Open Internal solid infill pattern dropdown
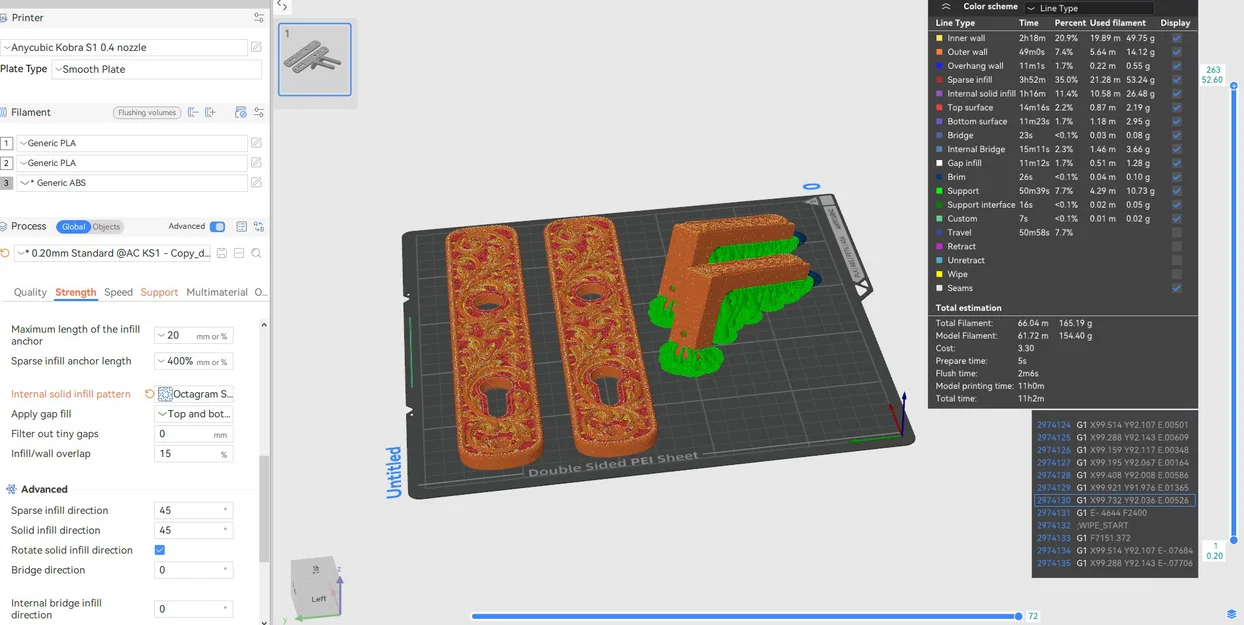The height and width of the screenshot is (625, 1244). (x=195, y=394)
